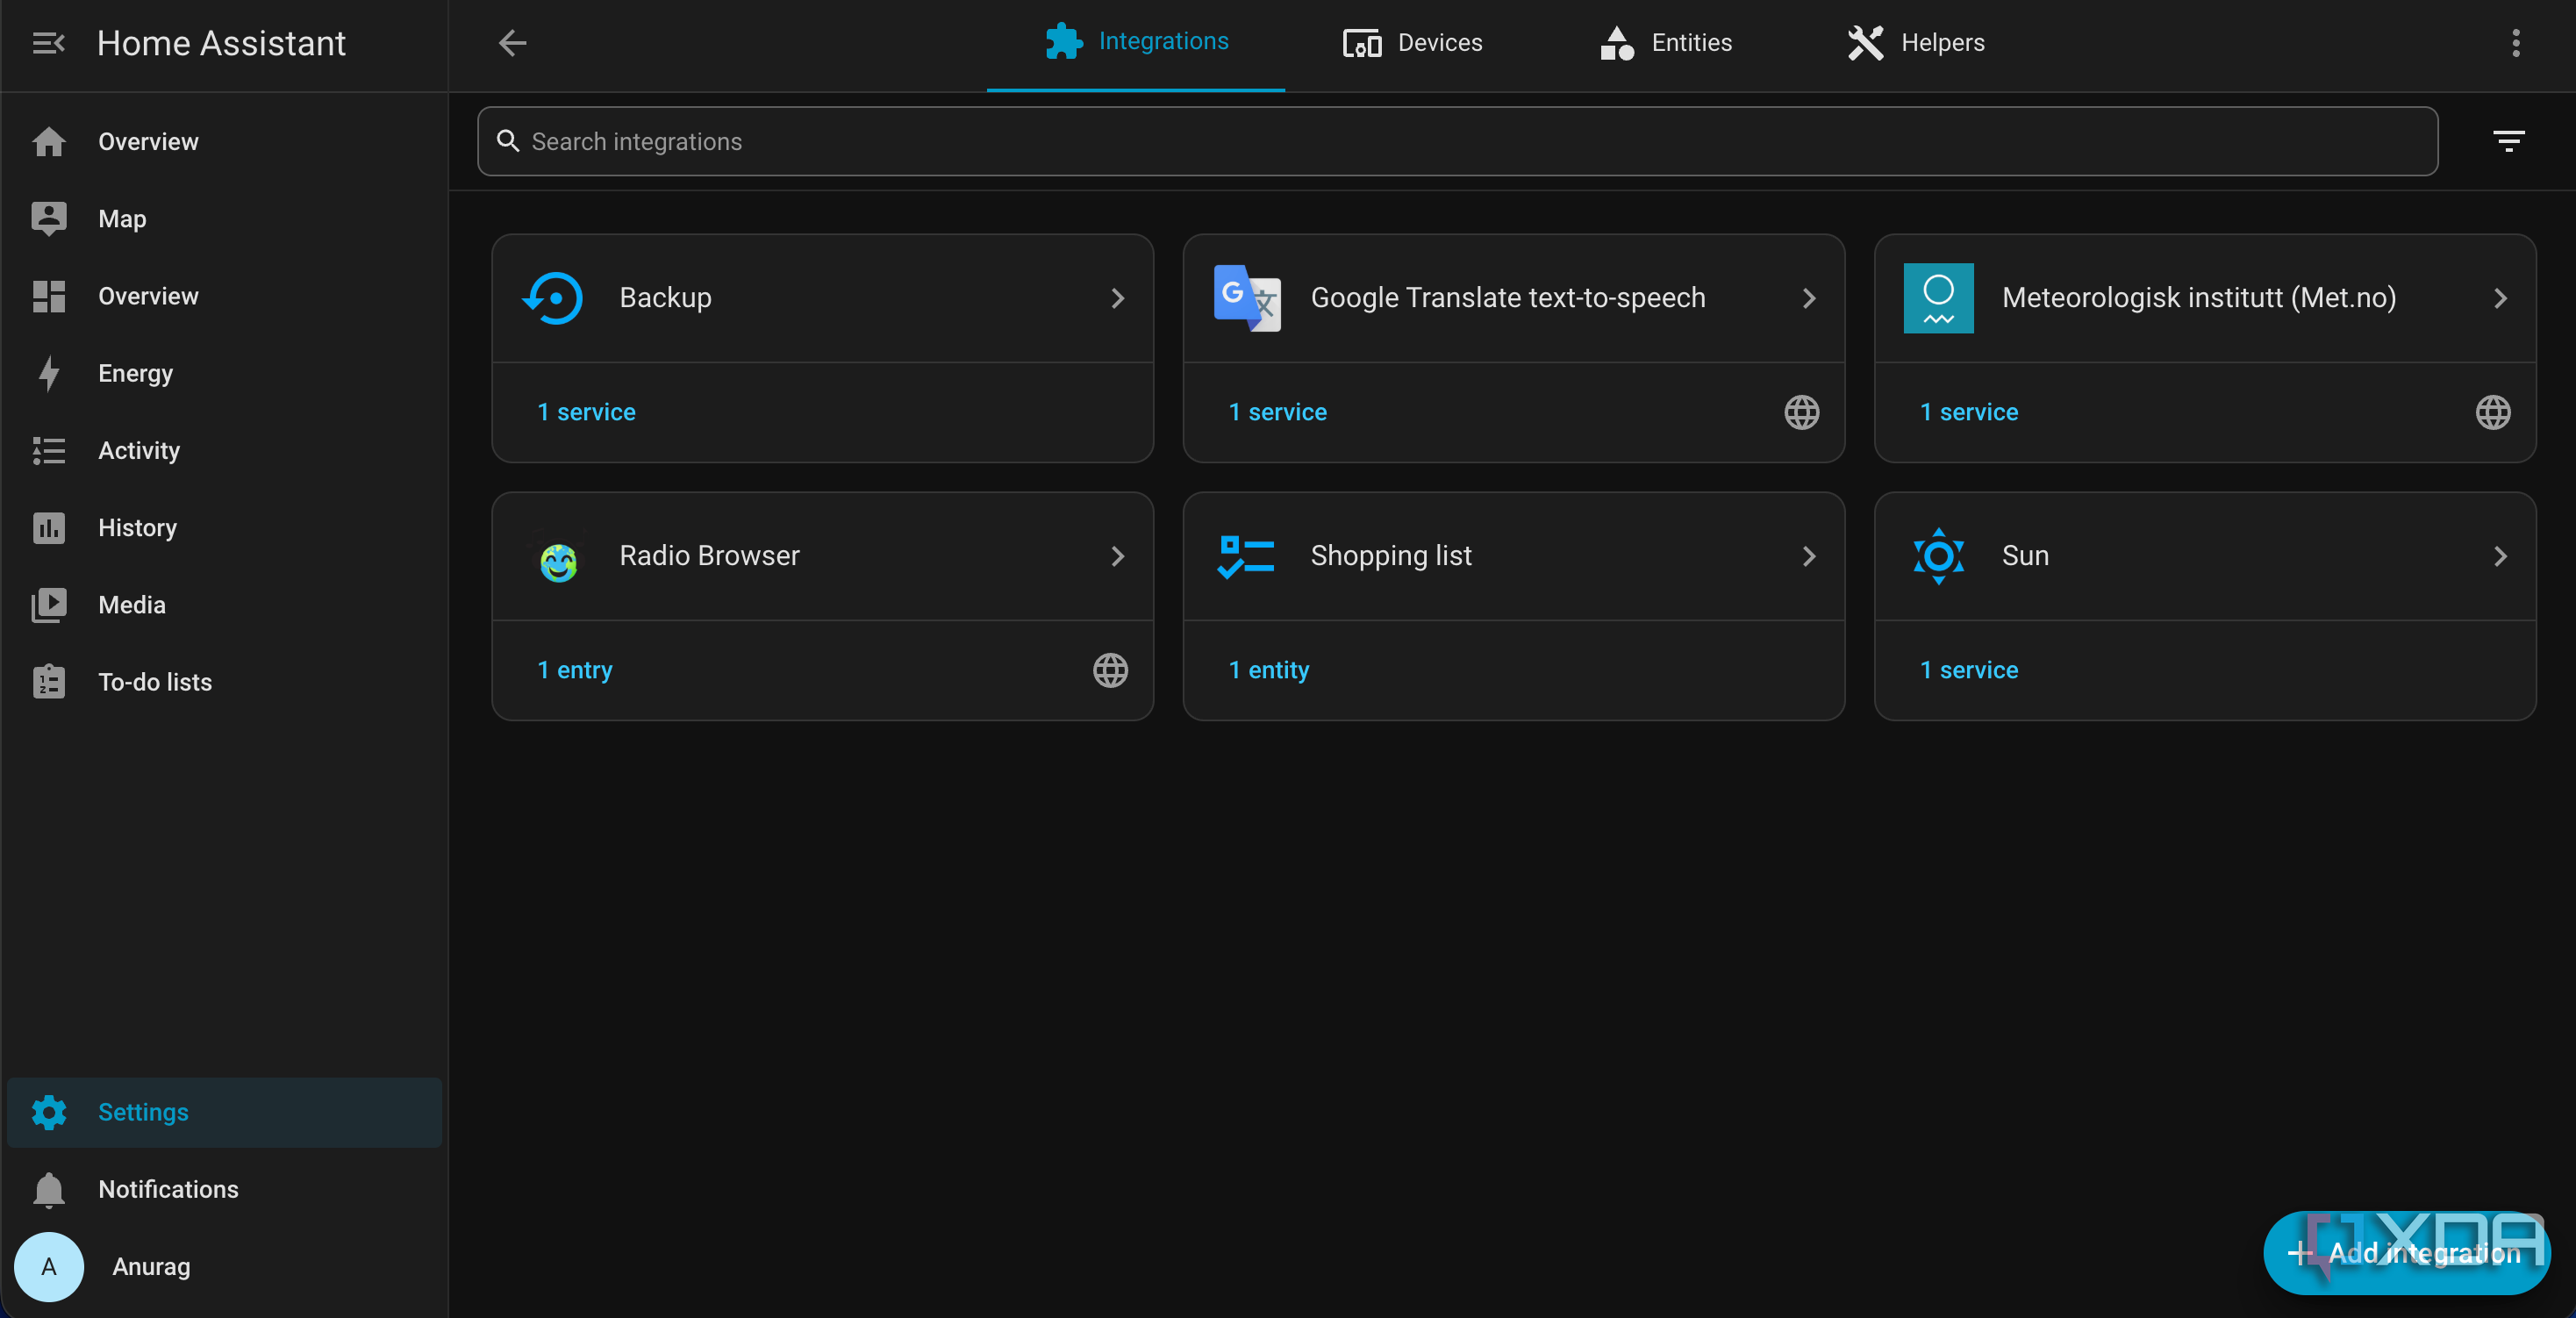Open Activity in the sidebar

[x=224, y=450]
